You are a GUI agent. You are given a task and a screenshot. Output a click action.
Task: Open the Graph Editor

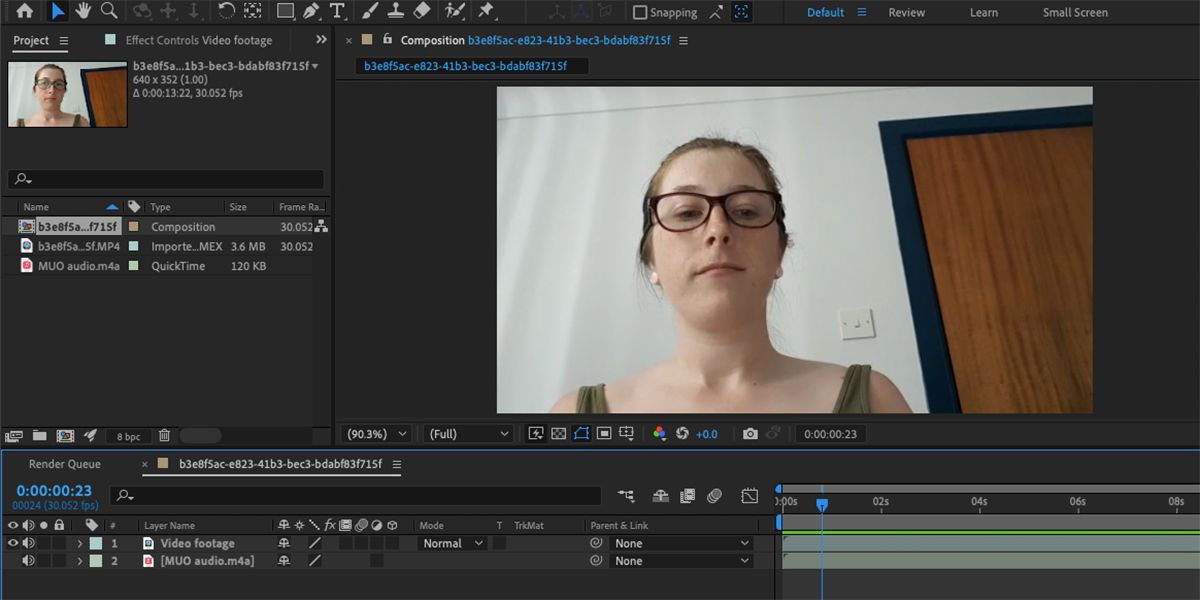749,495
